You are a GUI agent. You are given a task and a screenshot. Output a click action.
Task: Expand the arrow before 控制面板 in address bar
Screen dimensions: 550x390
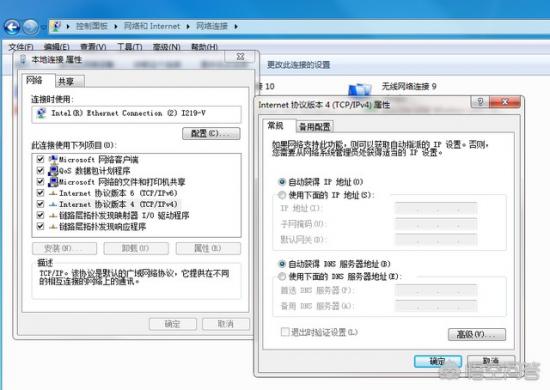(68, 26)
